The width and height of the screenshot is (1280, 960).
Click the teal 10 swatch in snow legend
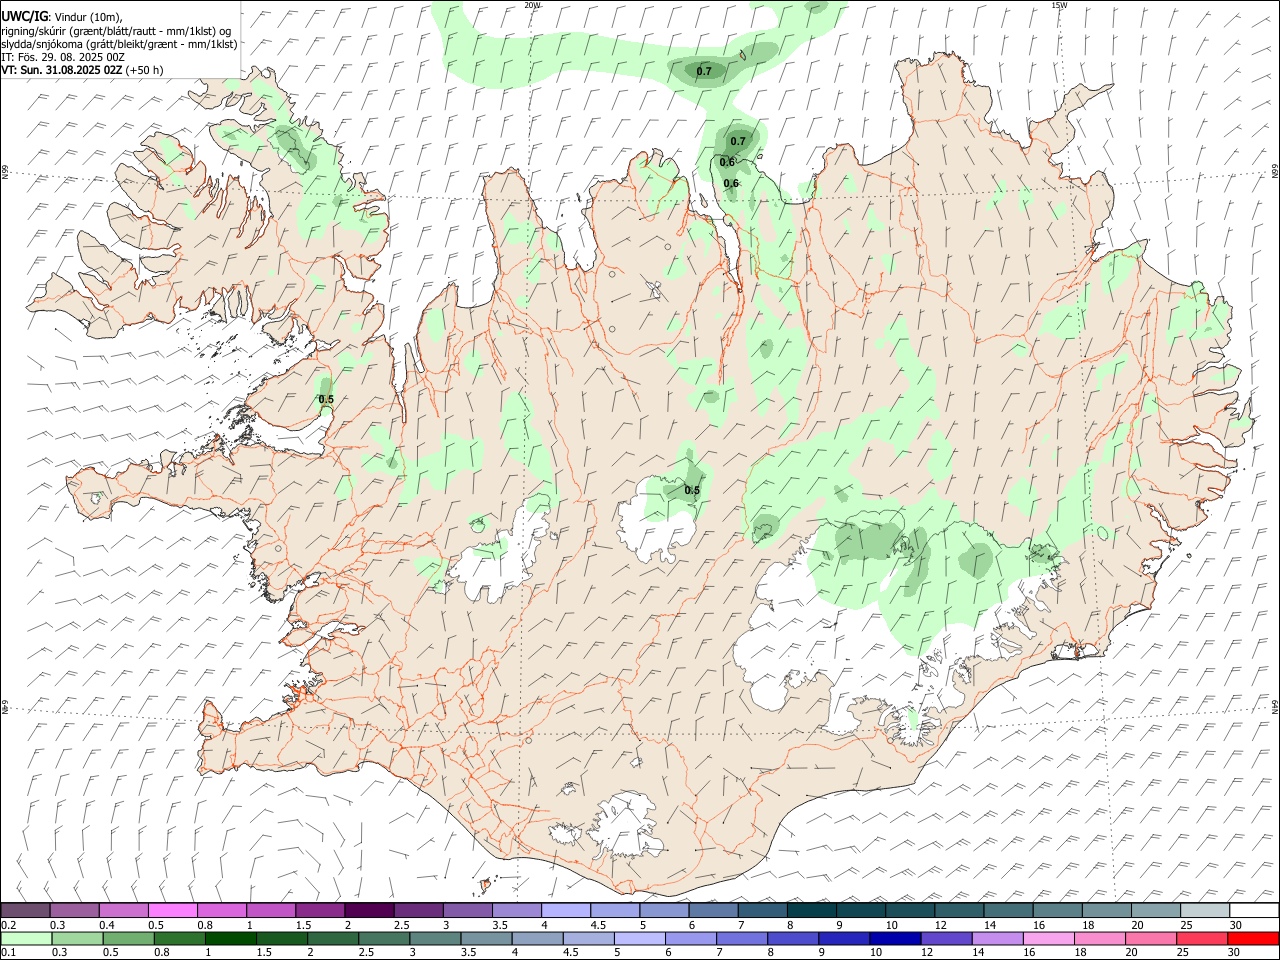coord(909,911)
